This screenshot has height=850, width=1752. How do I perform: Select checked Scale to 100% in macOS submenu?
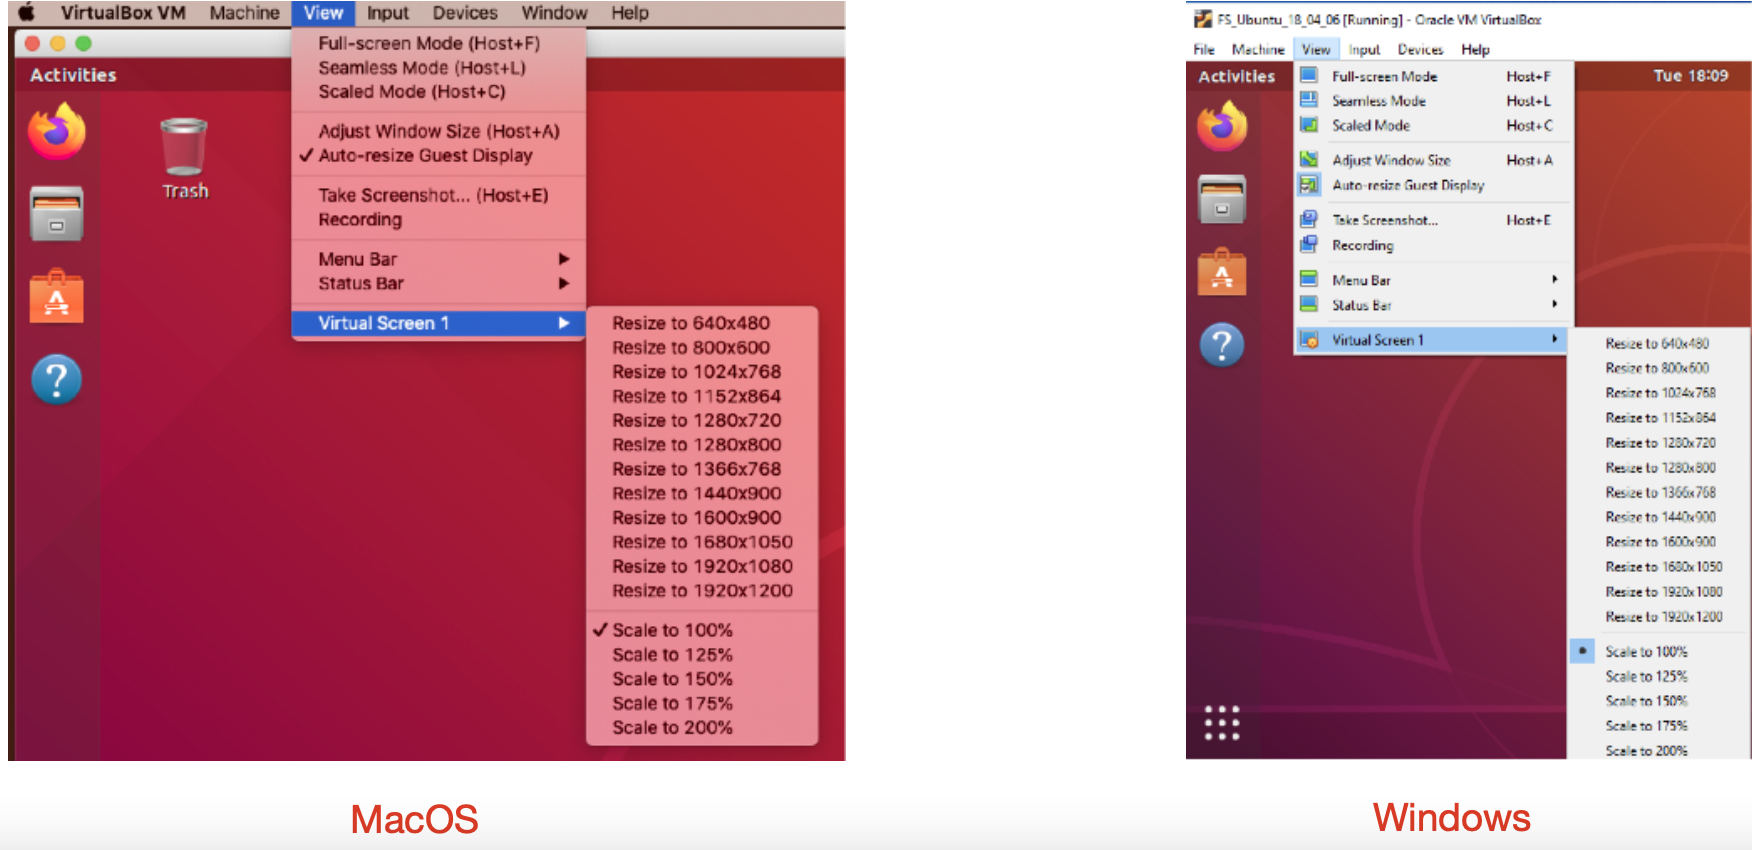coord(672,630)
